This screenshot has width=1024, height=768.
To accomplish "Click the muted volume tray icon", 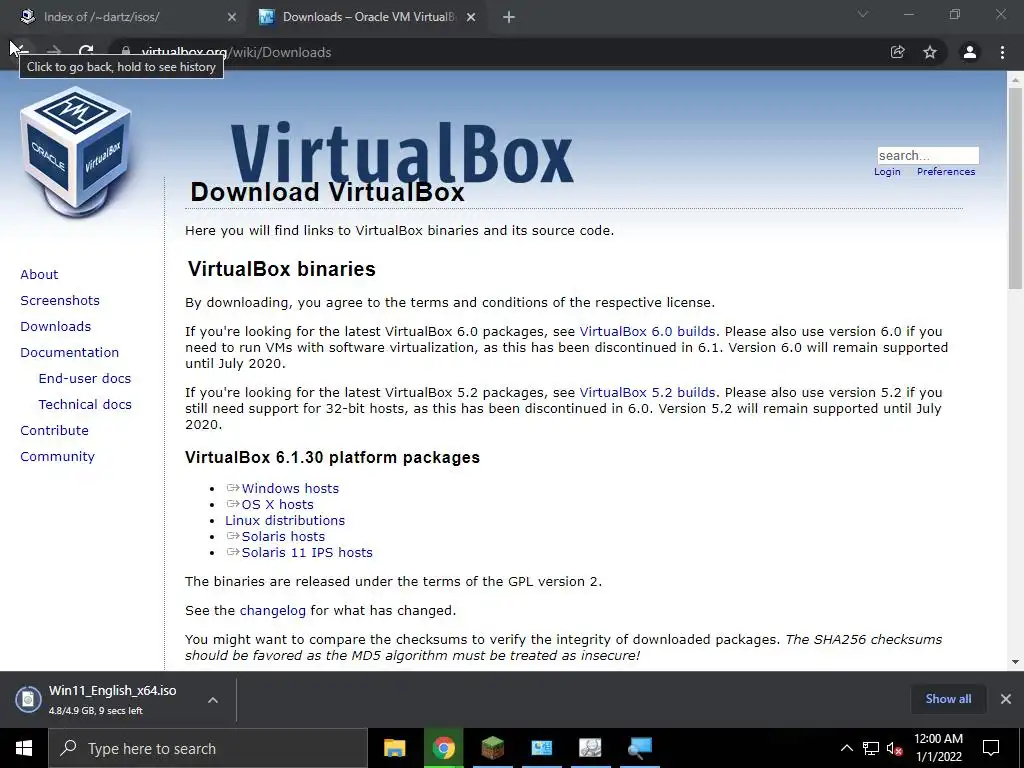I will (x=894, y=748).
